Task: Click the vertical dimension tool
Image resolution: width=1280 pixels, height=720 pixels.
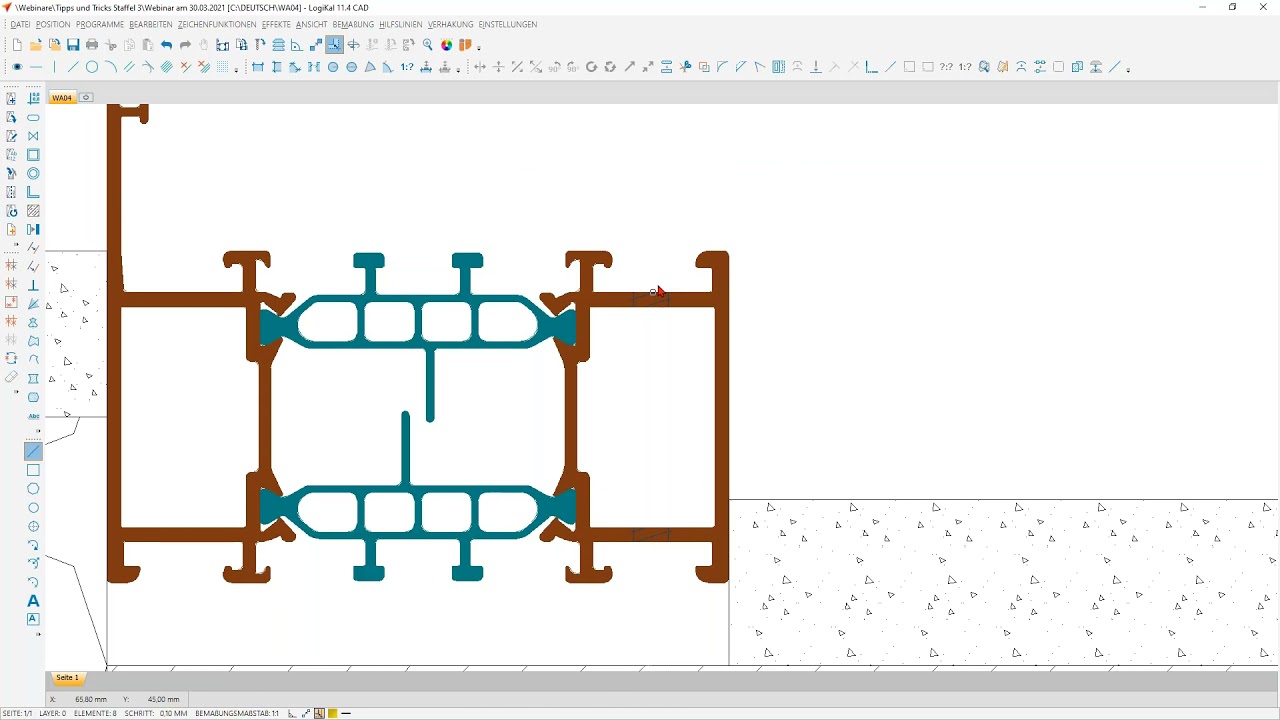Action: coord(277,67)
